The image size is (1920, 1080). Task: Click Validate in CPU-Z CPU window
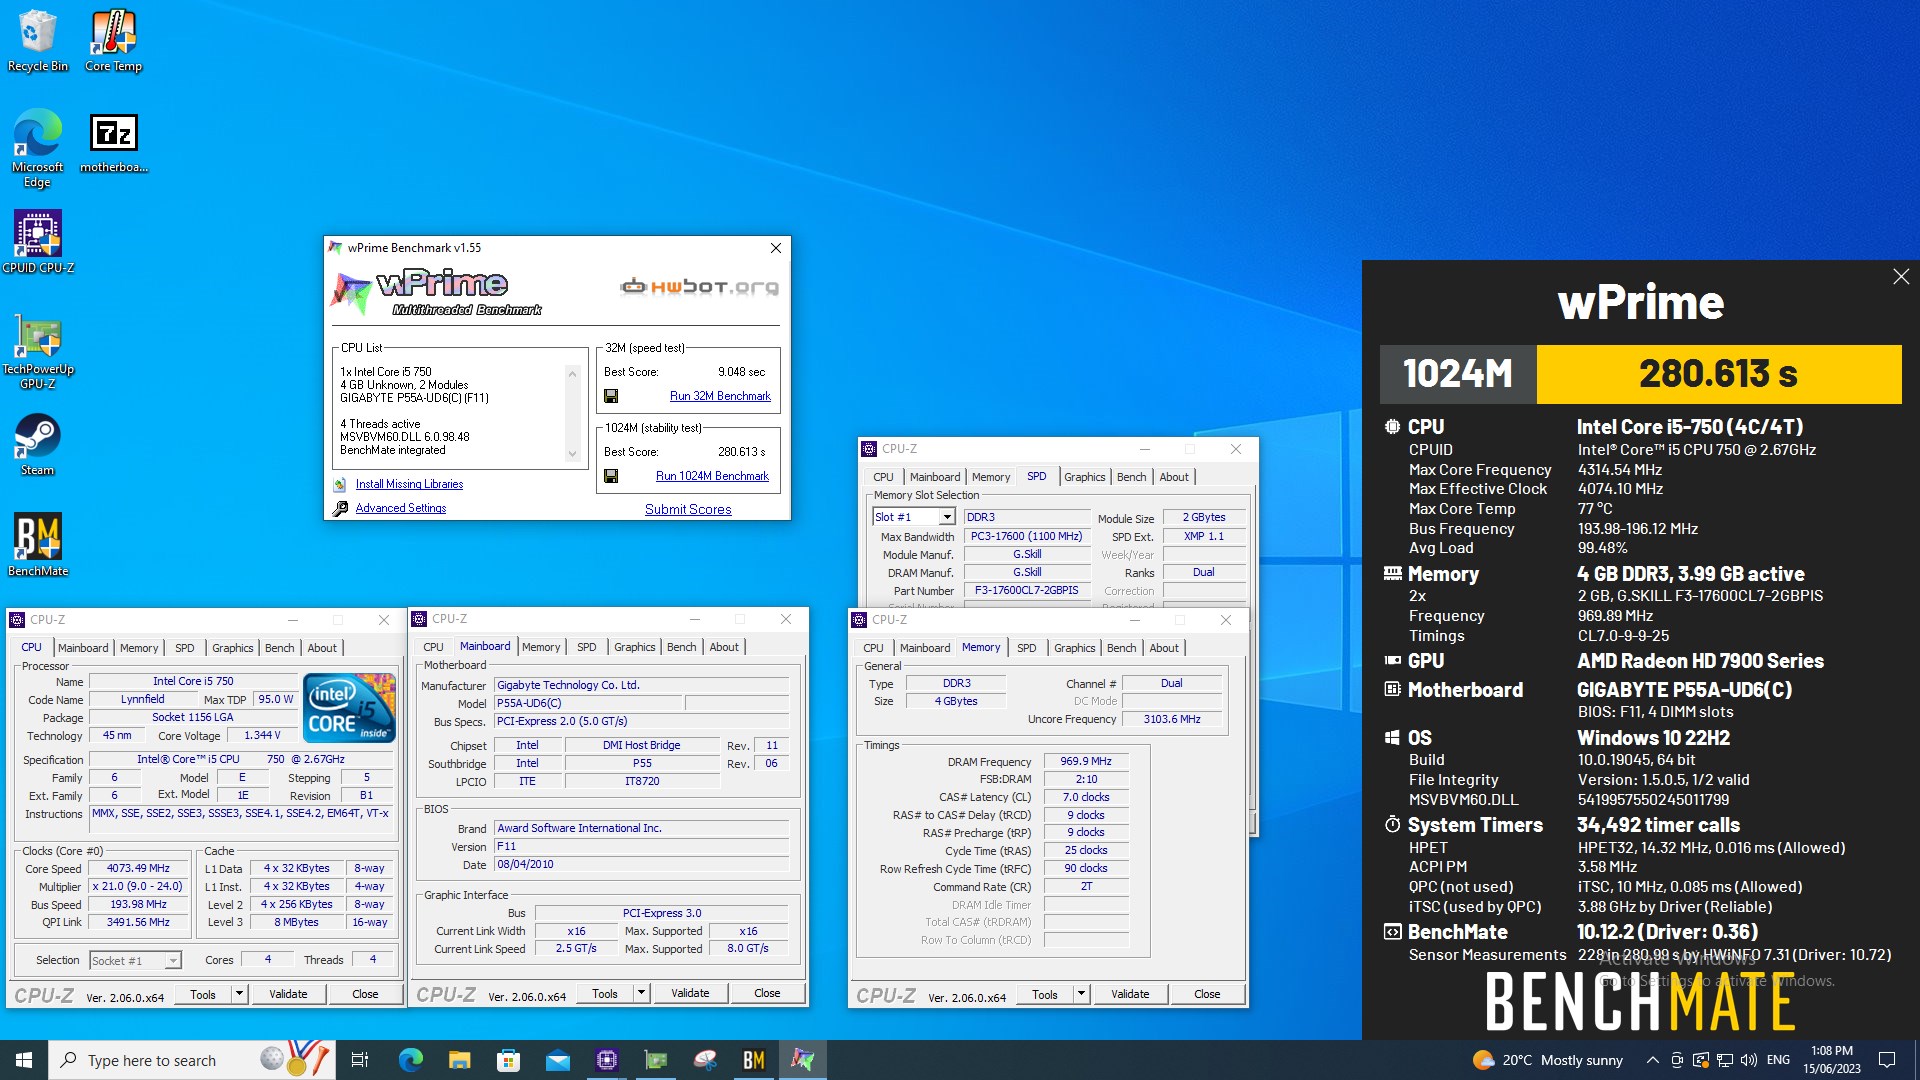coord(288,994)
